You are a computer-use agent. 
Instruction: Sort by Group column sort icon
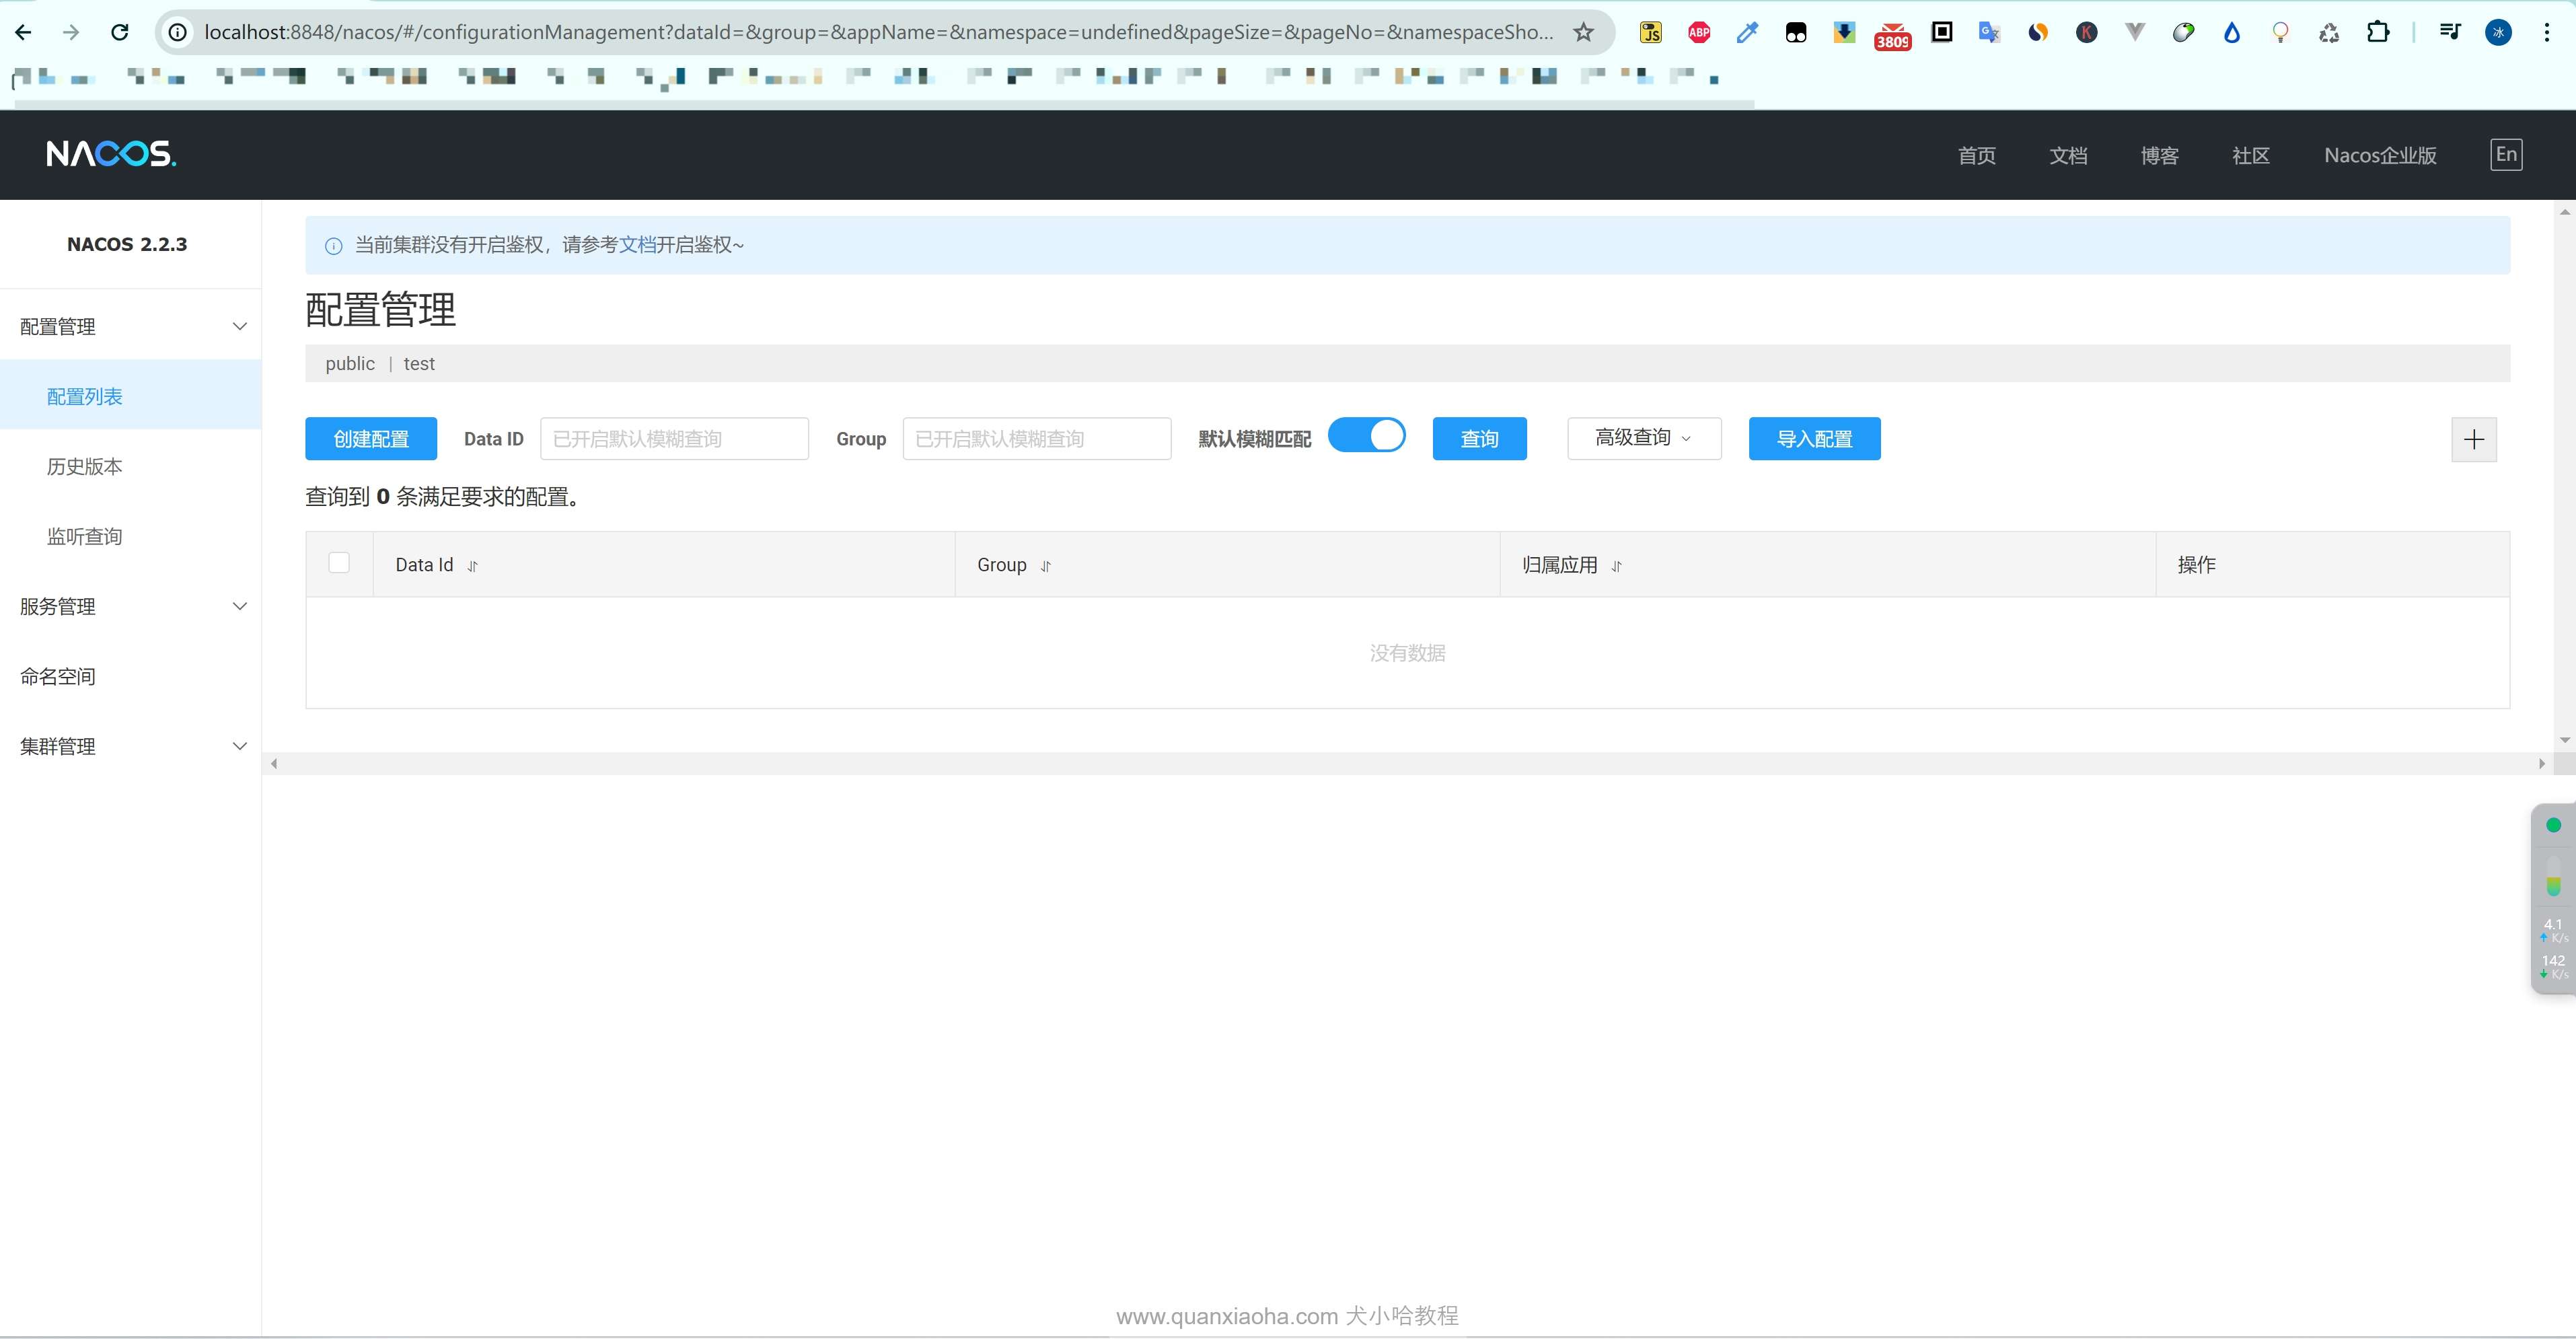[x=1045, y=566]
